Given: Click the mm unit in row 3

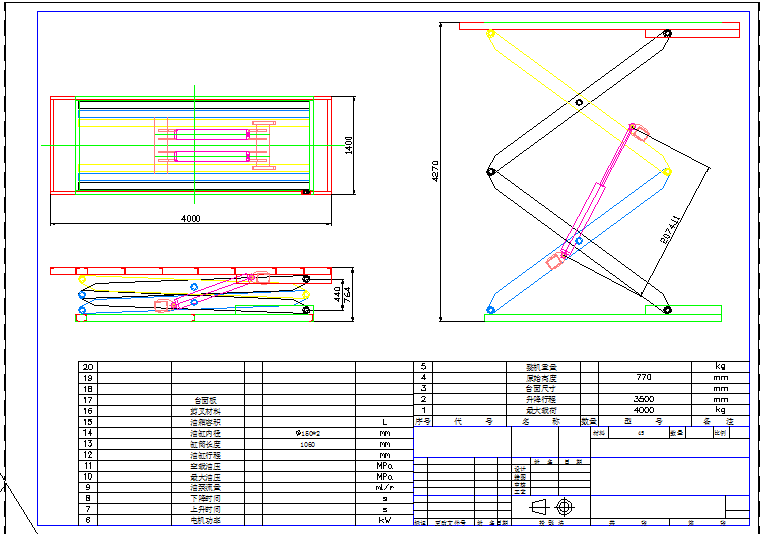Looking at the screenshot, I should pyautogui.click(x=721, y=389).
